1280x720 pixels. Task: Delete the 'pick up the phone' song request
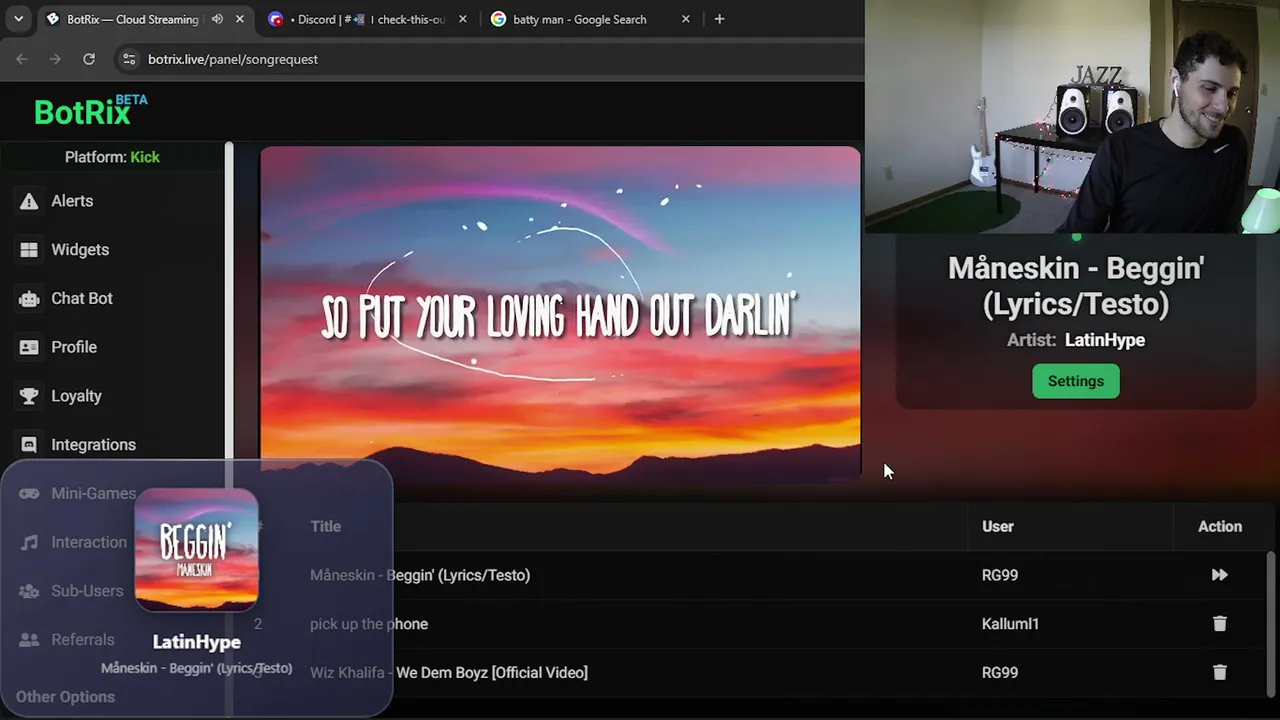point(1219,624)
